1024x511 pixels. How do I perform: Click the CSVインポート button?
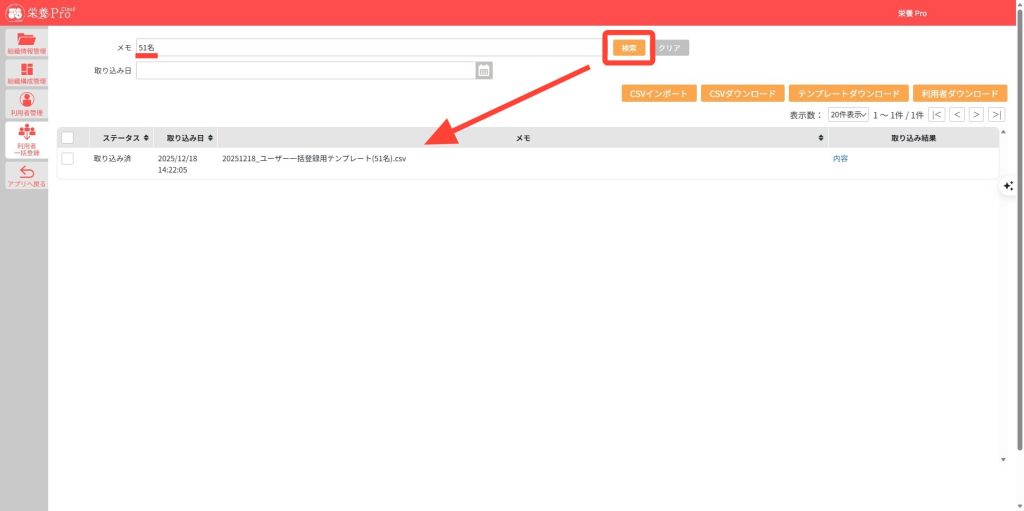tap(658, 93)
